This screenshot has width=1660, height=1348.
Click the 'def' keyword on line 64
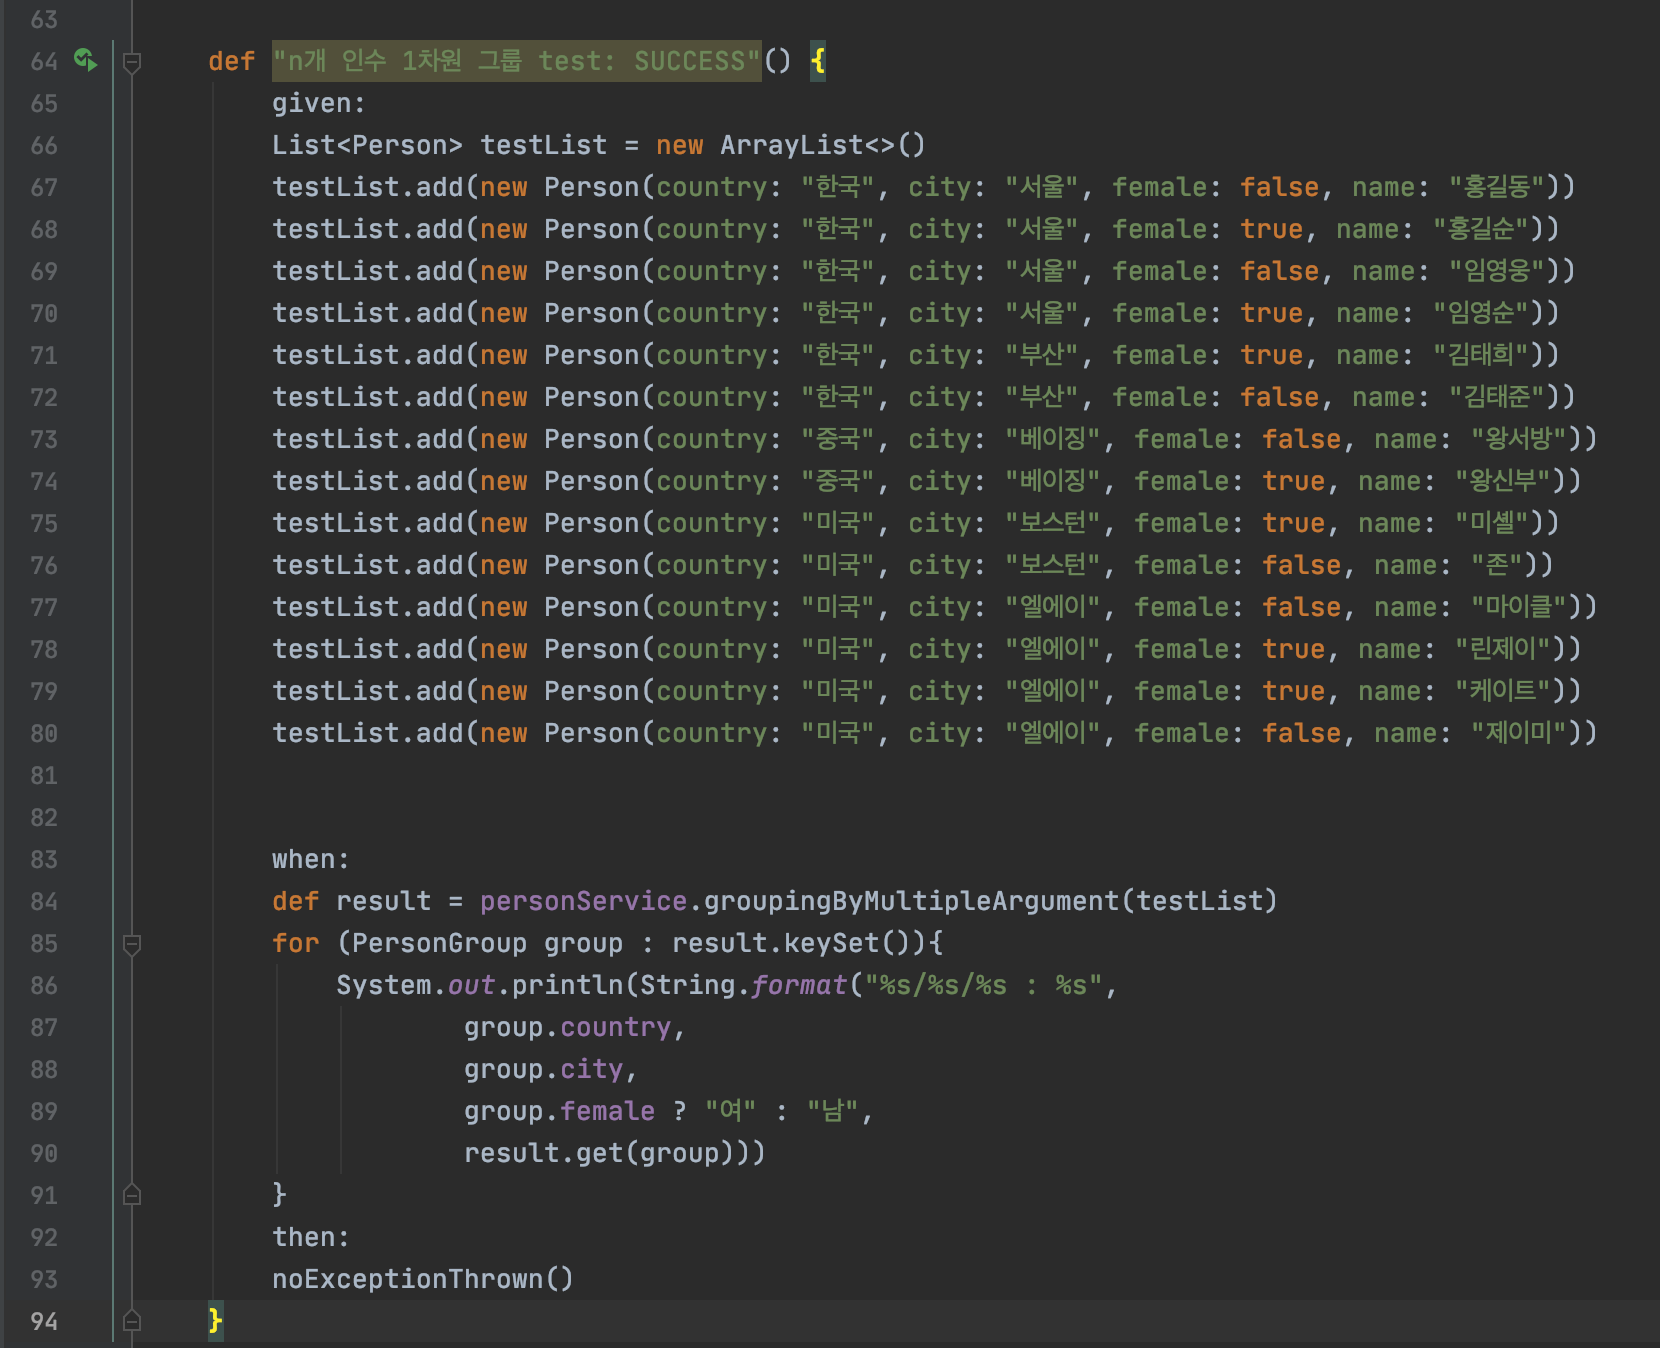231,62
